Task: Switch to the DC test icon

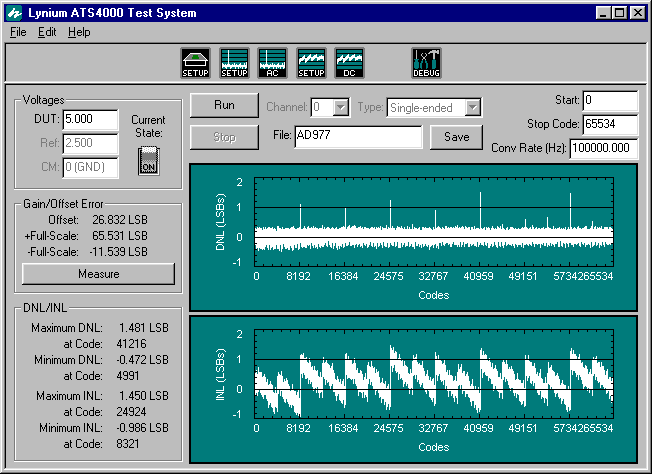Action: tap(349, 63)
